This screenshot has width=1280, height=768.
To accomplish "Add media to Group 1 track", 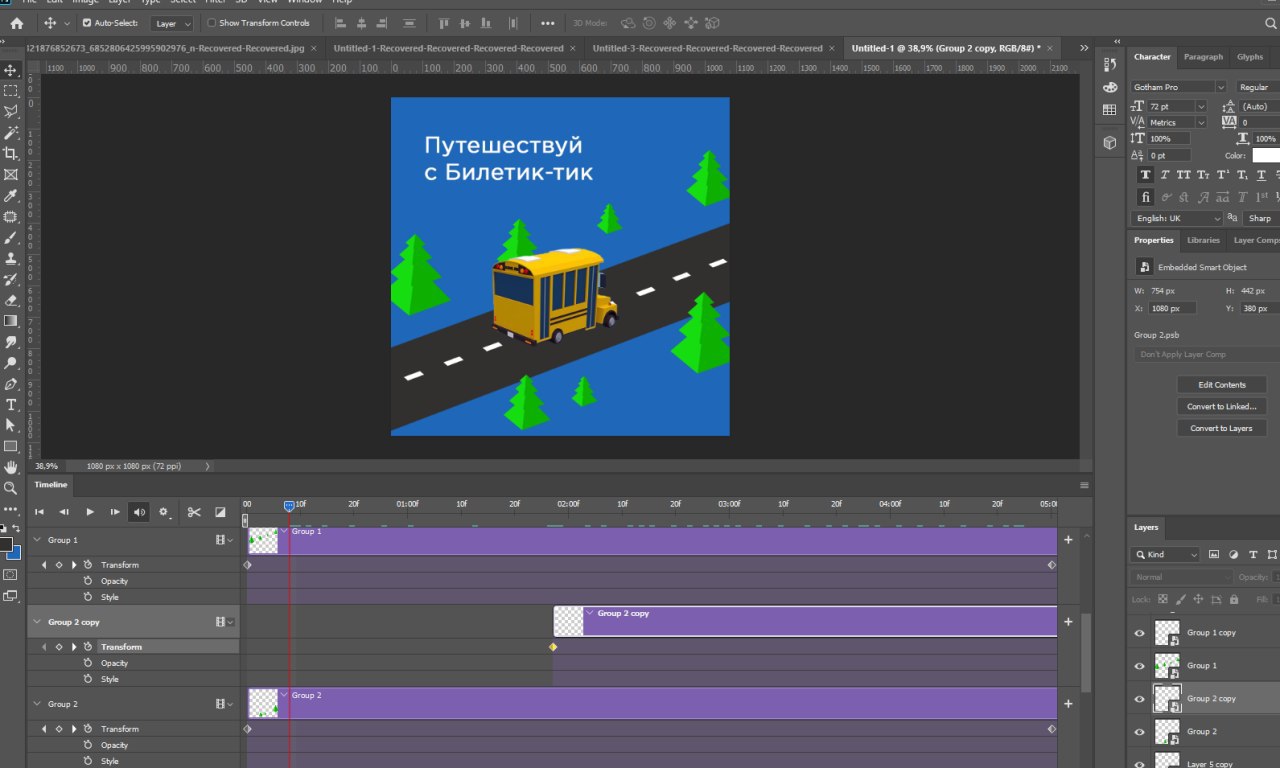I will click(x=1068, y=540).
